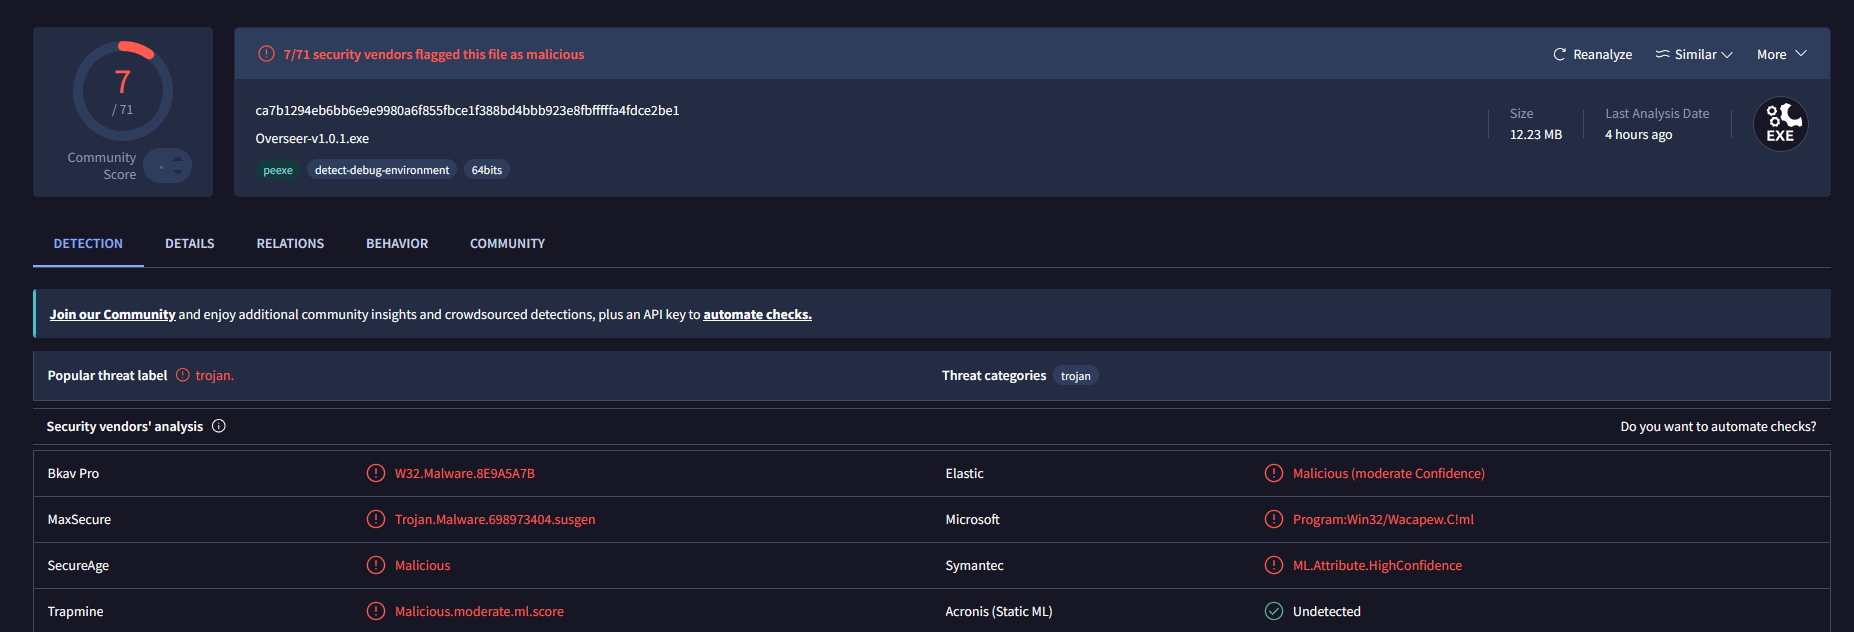Upvote the community score arrow
Image resolution: width=1854 pixels, height=632 pixels.
pos(178,158)
